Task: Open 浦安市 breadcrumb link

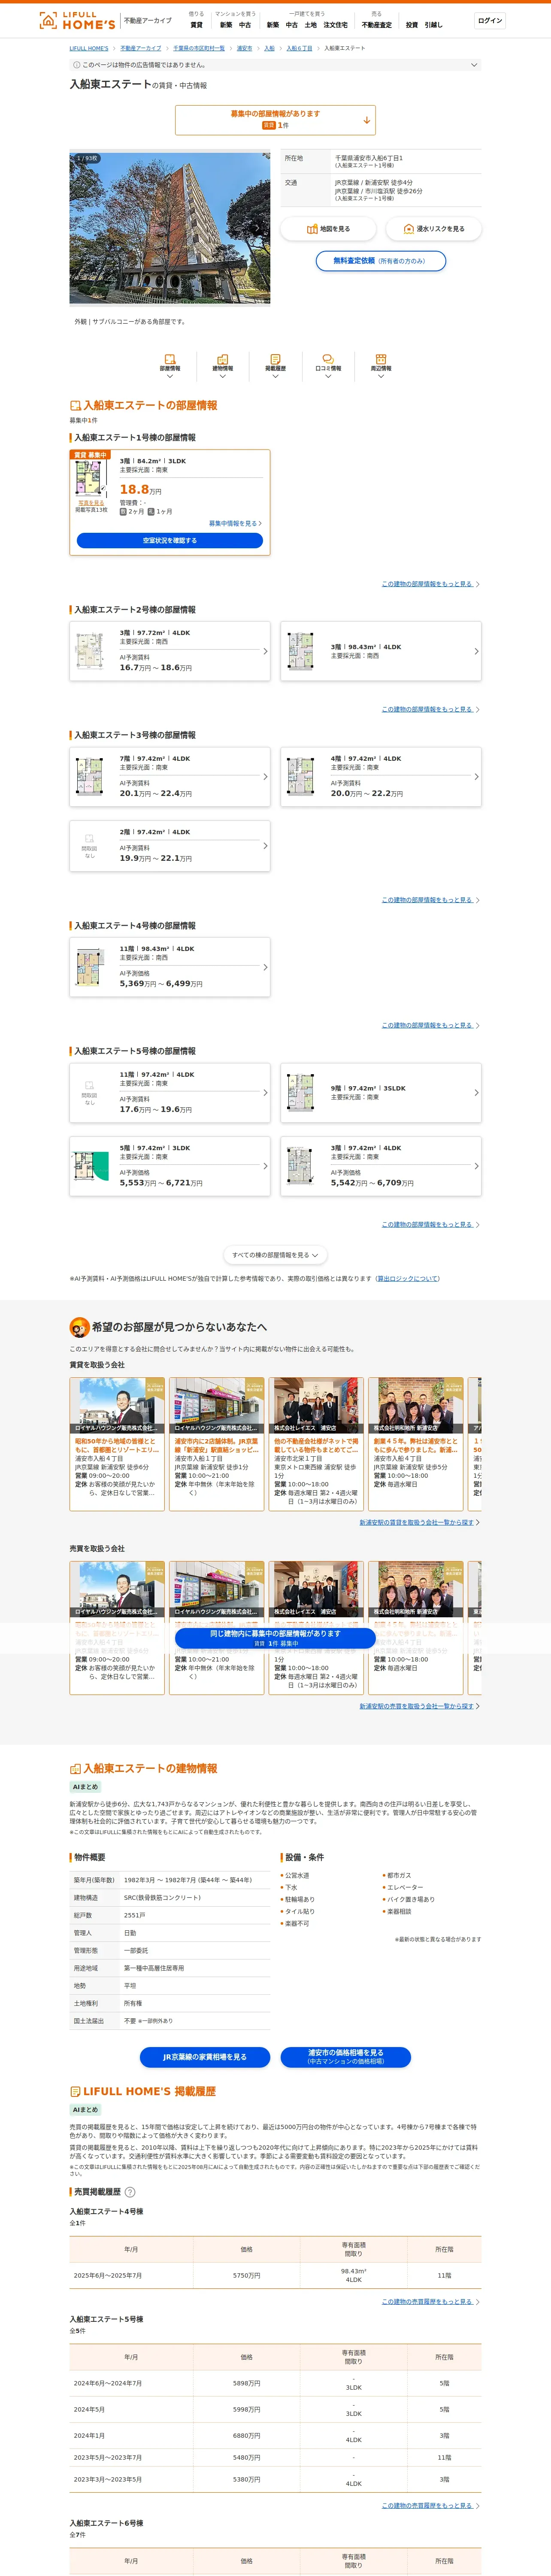Action: coord(244,48)
